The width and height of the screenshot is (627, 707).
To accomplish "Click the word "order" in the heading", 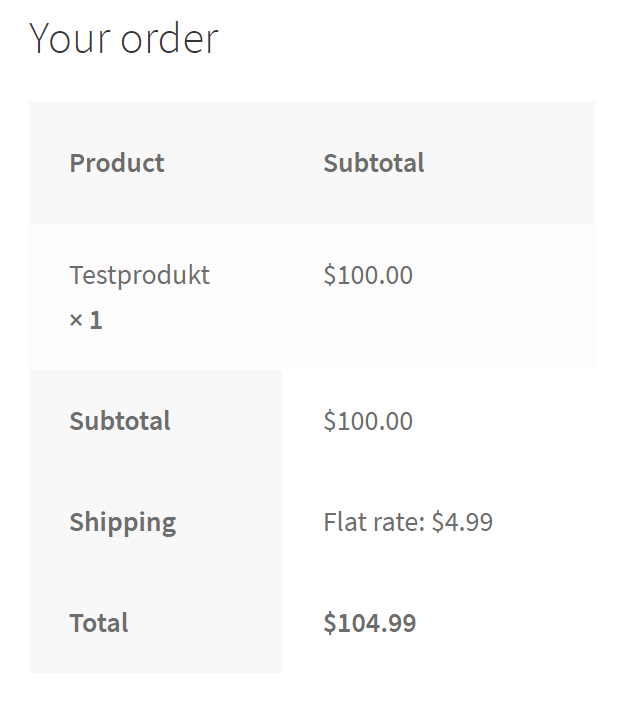I will click(x=169, y=39).
